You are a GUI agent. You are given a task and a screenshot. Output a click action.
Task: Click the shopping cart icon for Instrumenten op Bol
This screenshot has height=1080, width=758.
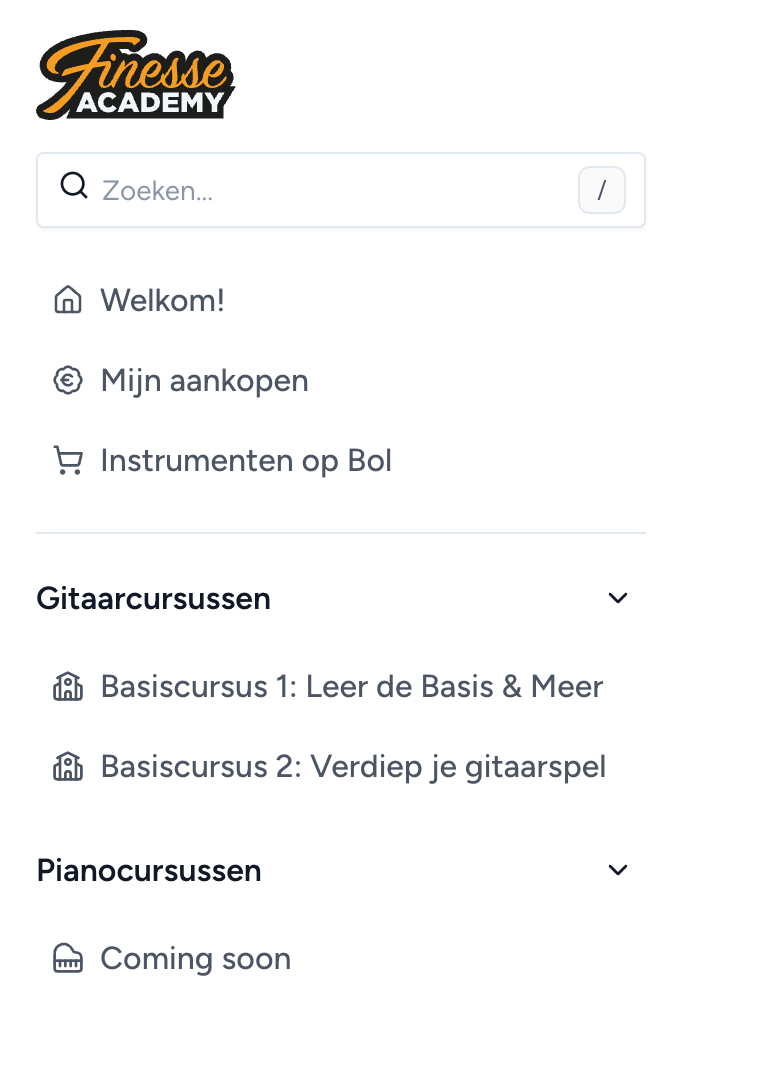tap(68, 460)
